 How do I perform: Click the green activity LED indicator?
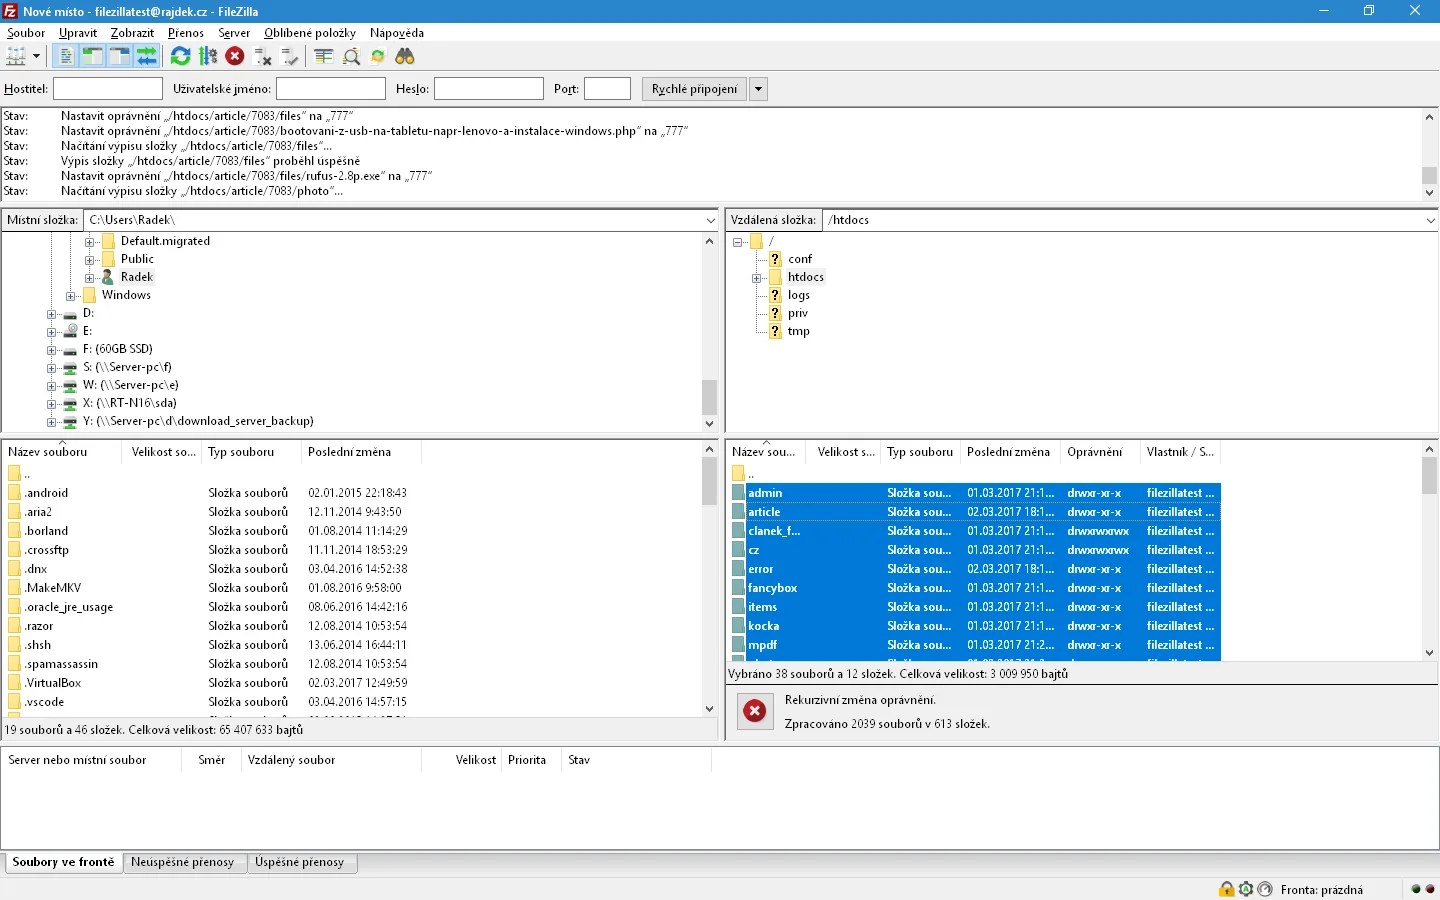[1415, 889]
